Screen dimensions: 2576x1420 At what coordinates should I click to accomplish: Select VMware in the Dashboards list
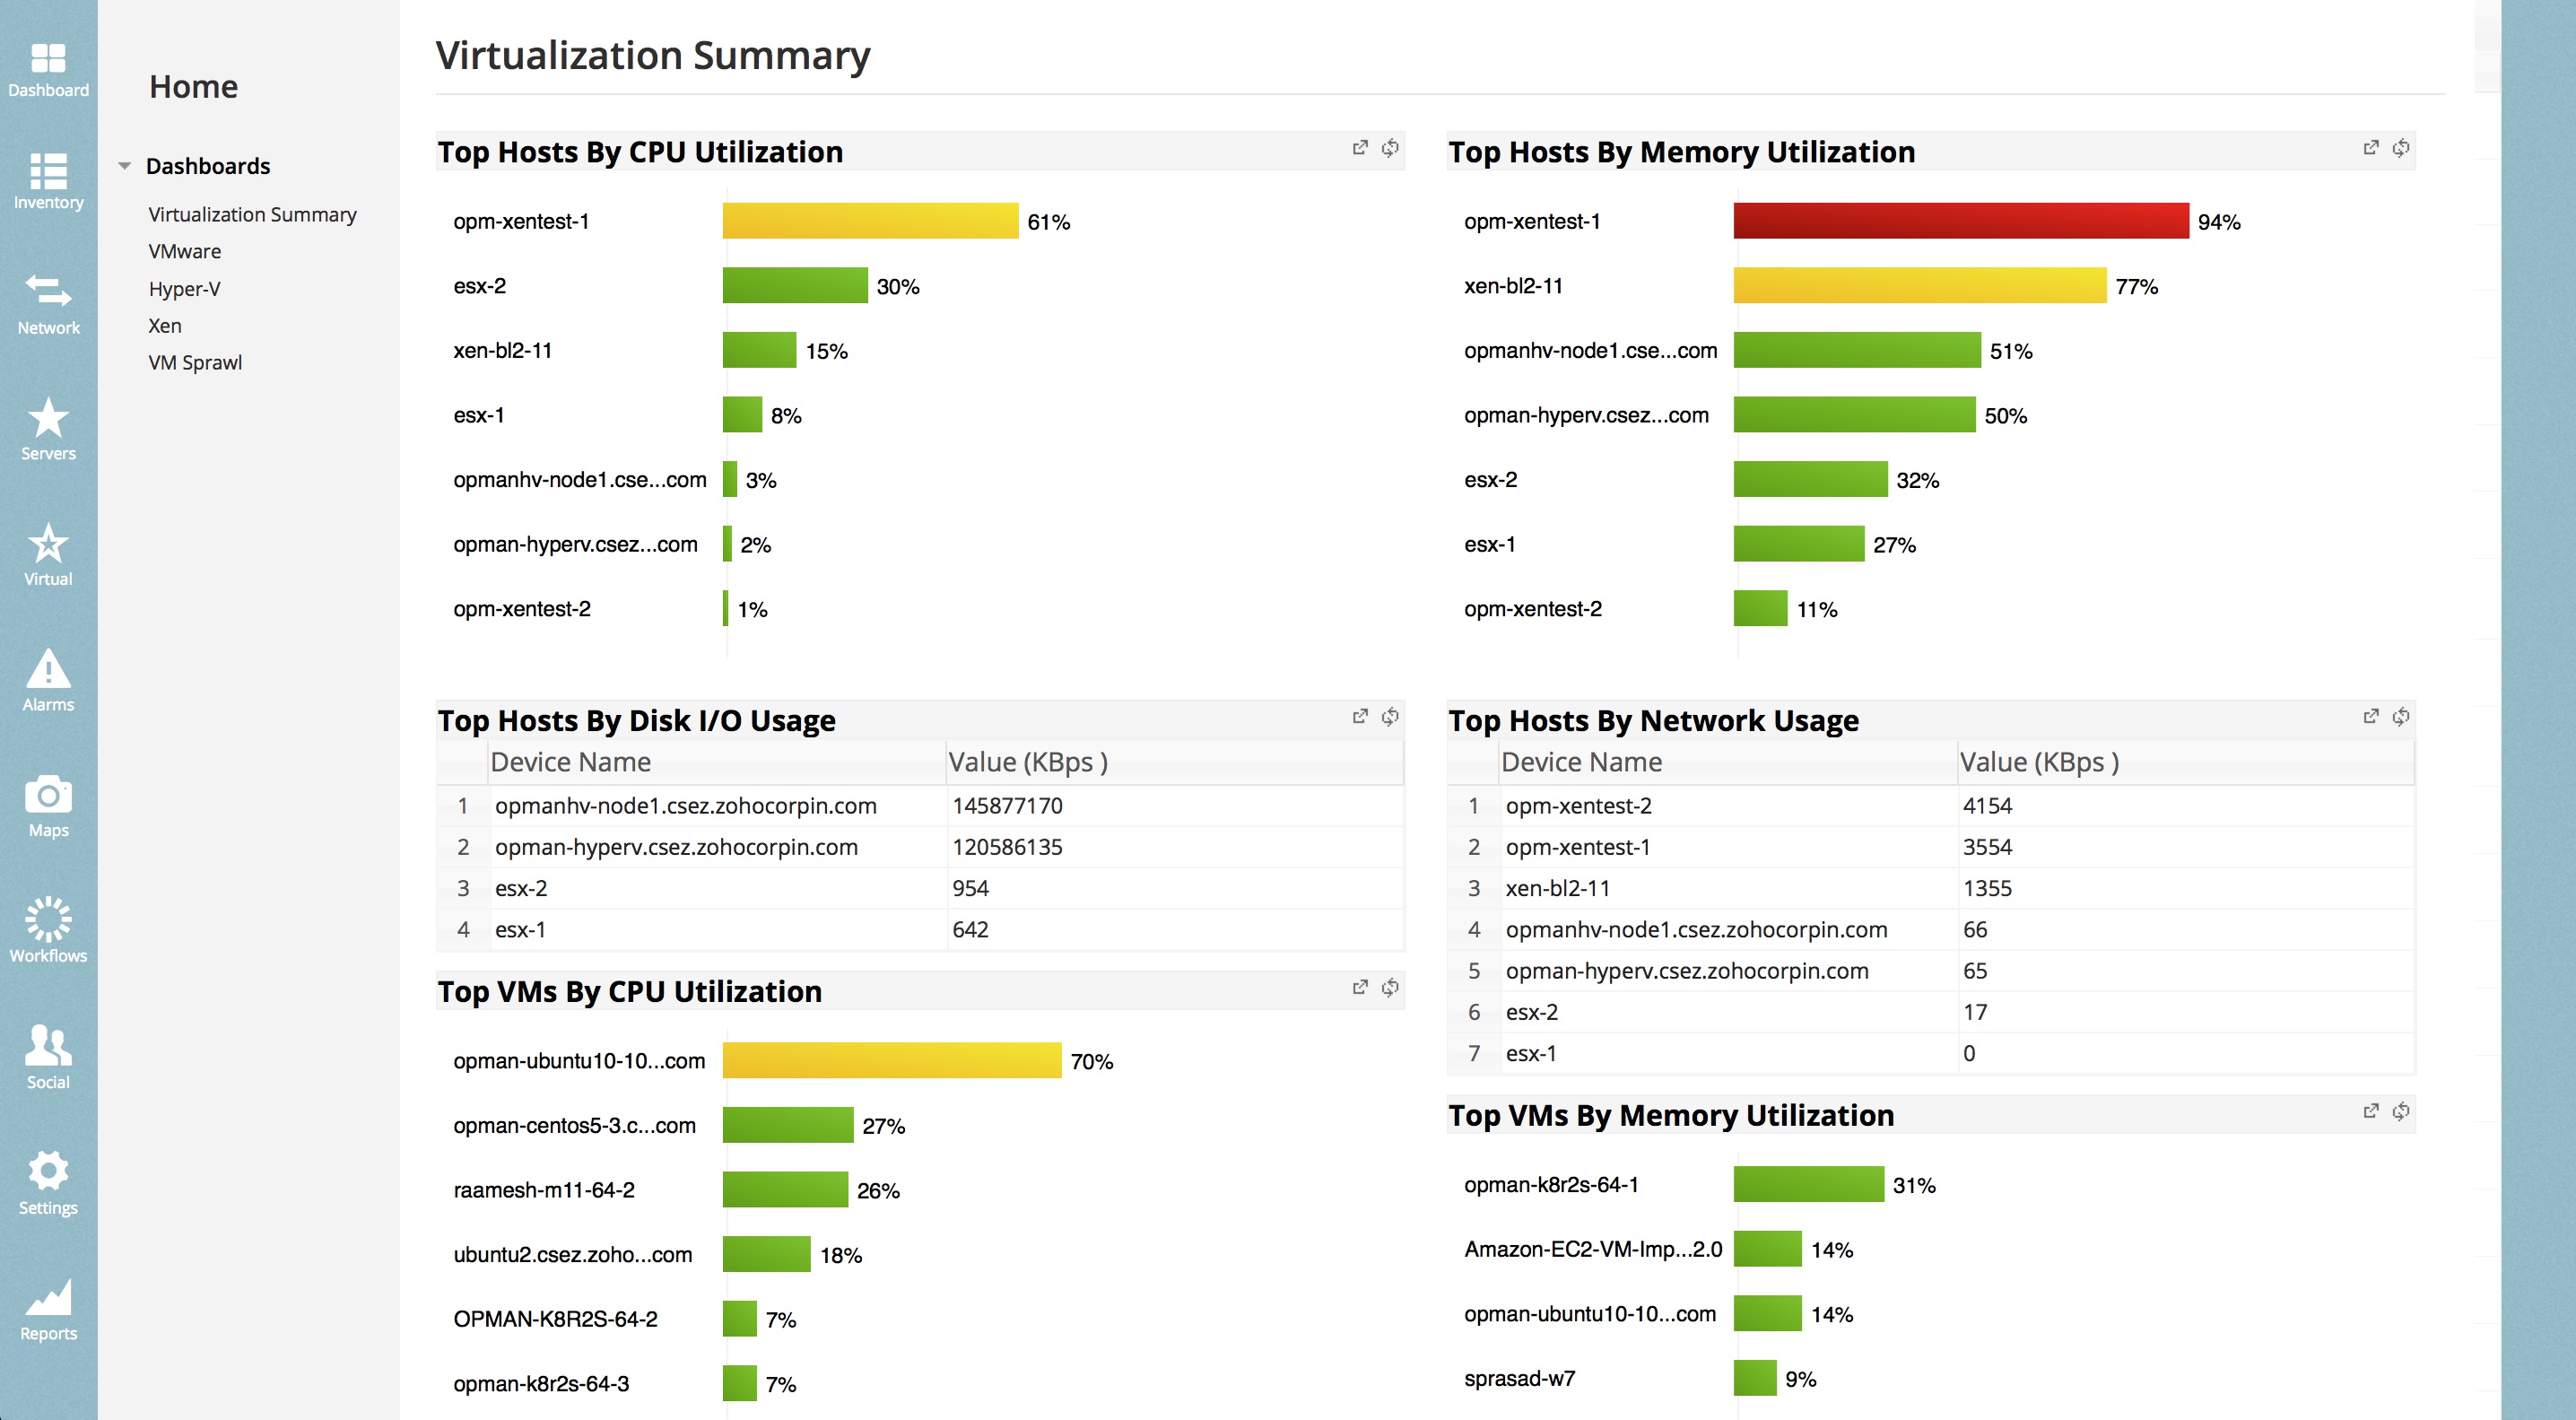185,251
